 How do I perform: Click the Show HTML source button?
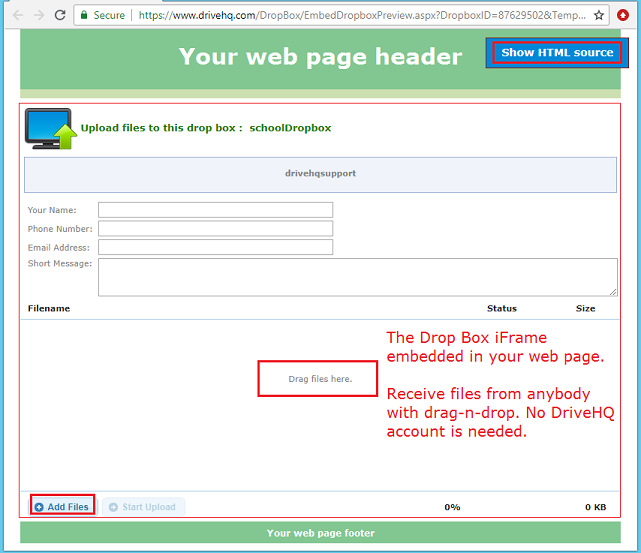(557, 53)
